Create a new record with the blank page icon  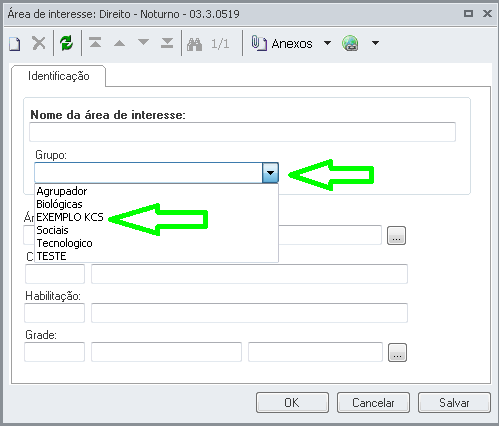pyautogui.click(x=15, y=43)
